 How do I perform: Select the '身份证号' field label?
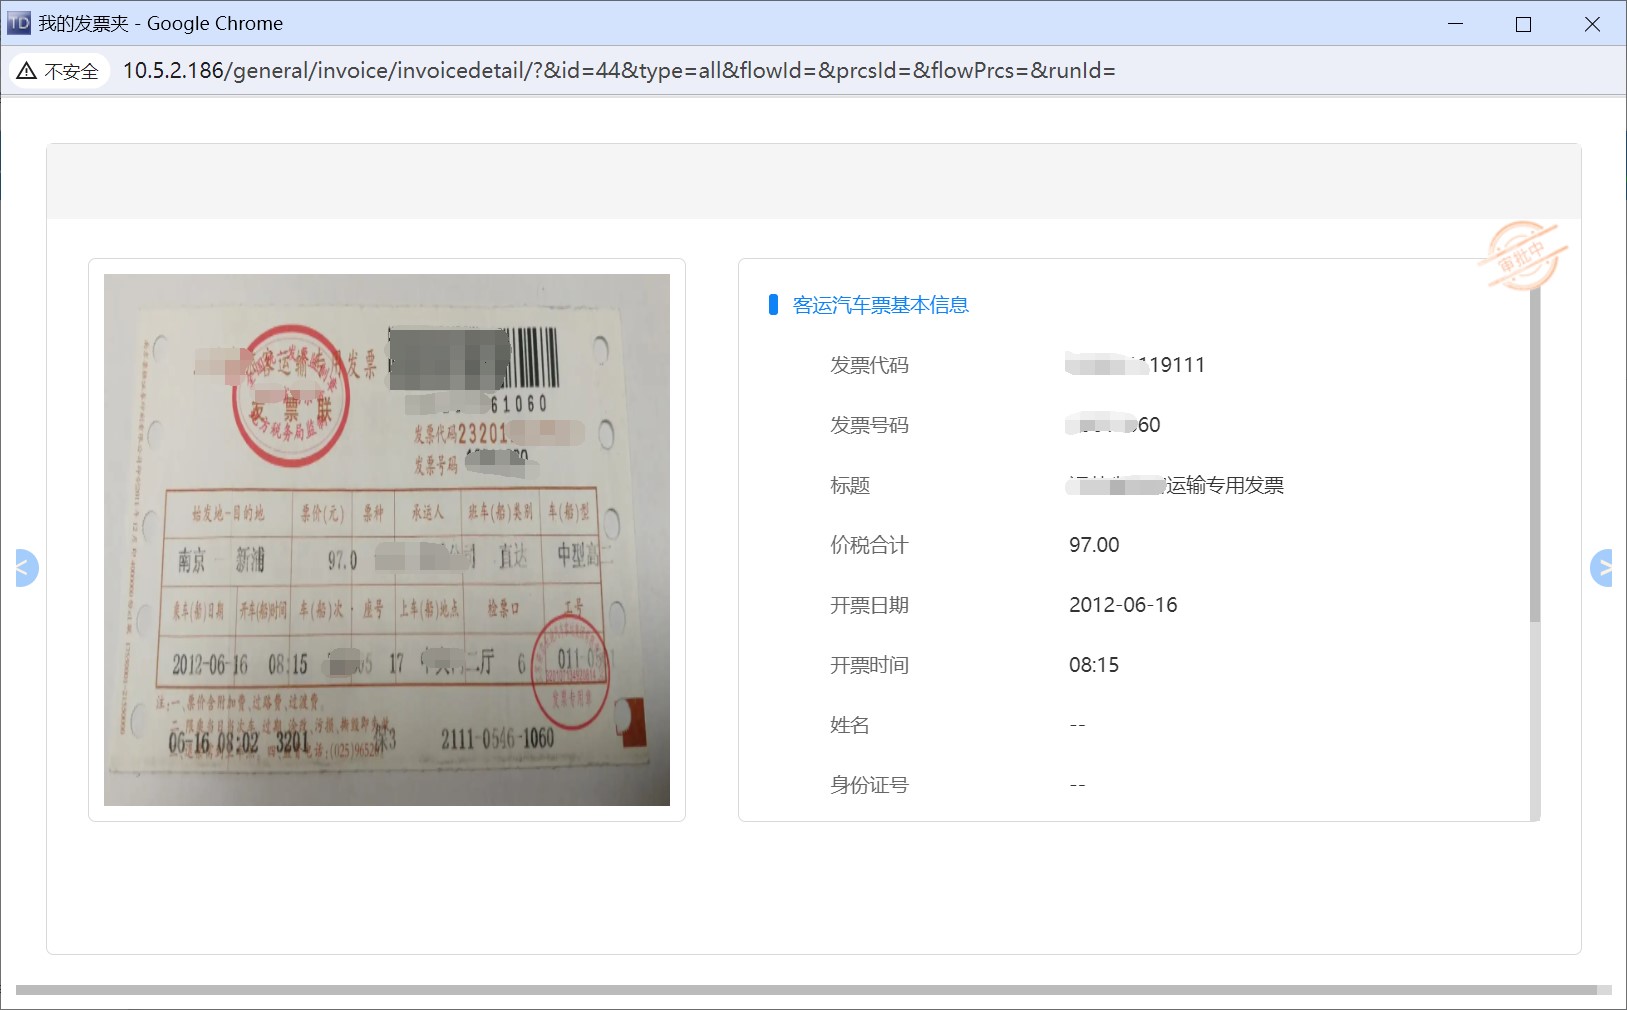(869, 785)
